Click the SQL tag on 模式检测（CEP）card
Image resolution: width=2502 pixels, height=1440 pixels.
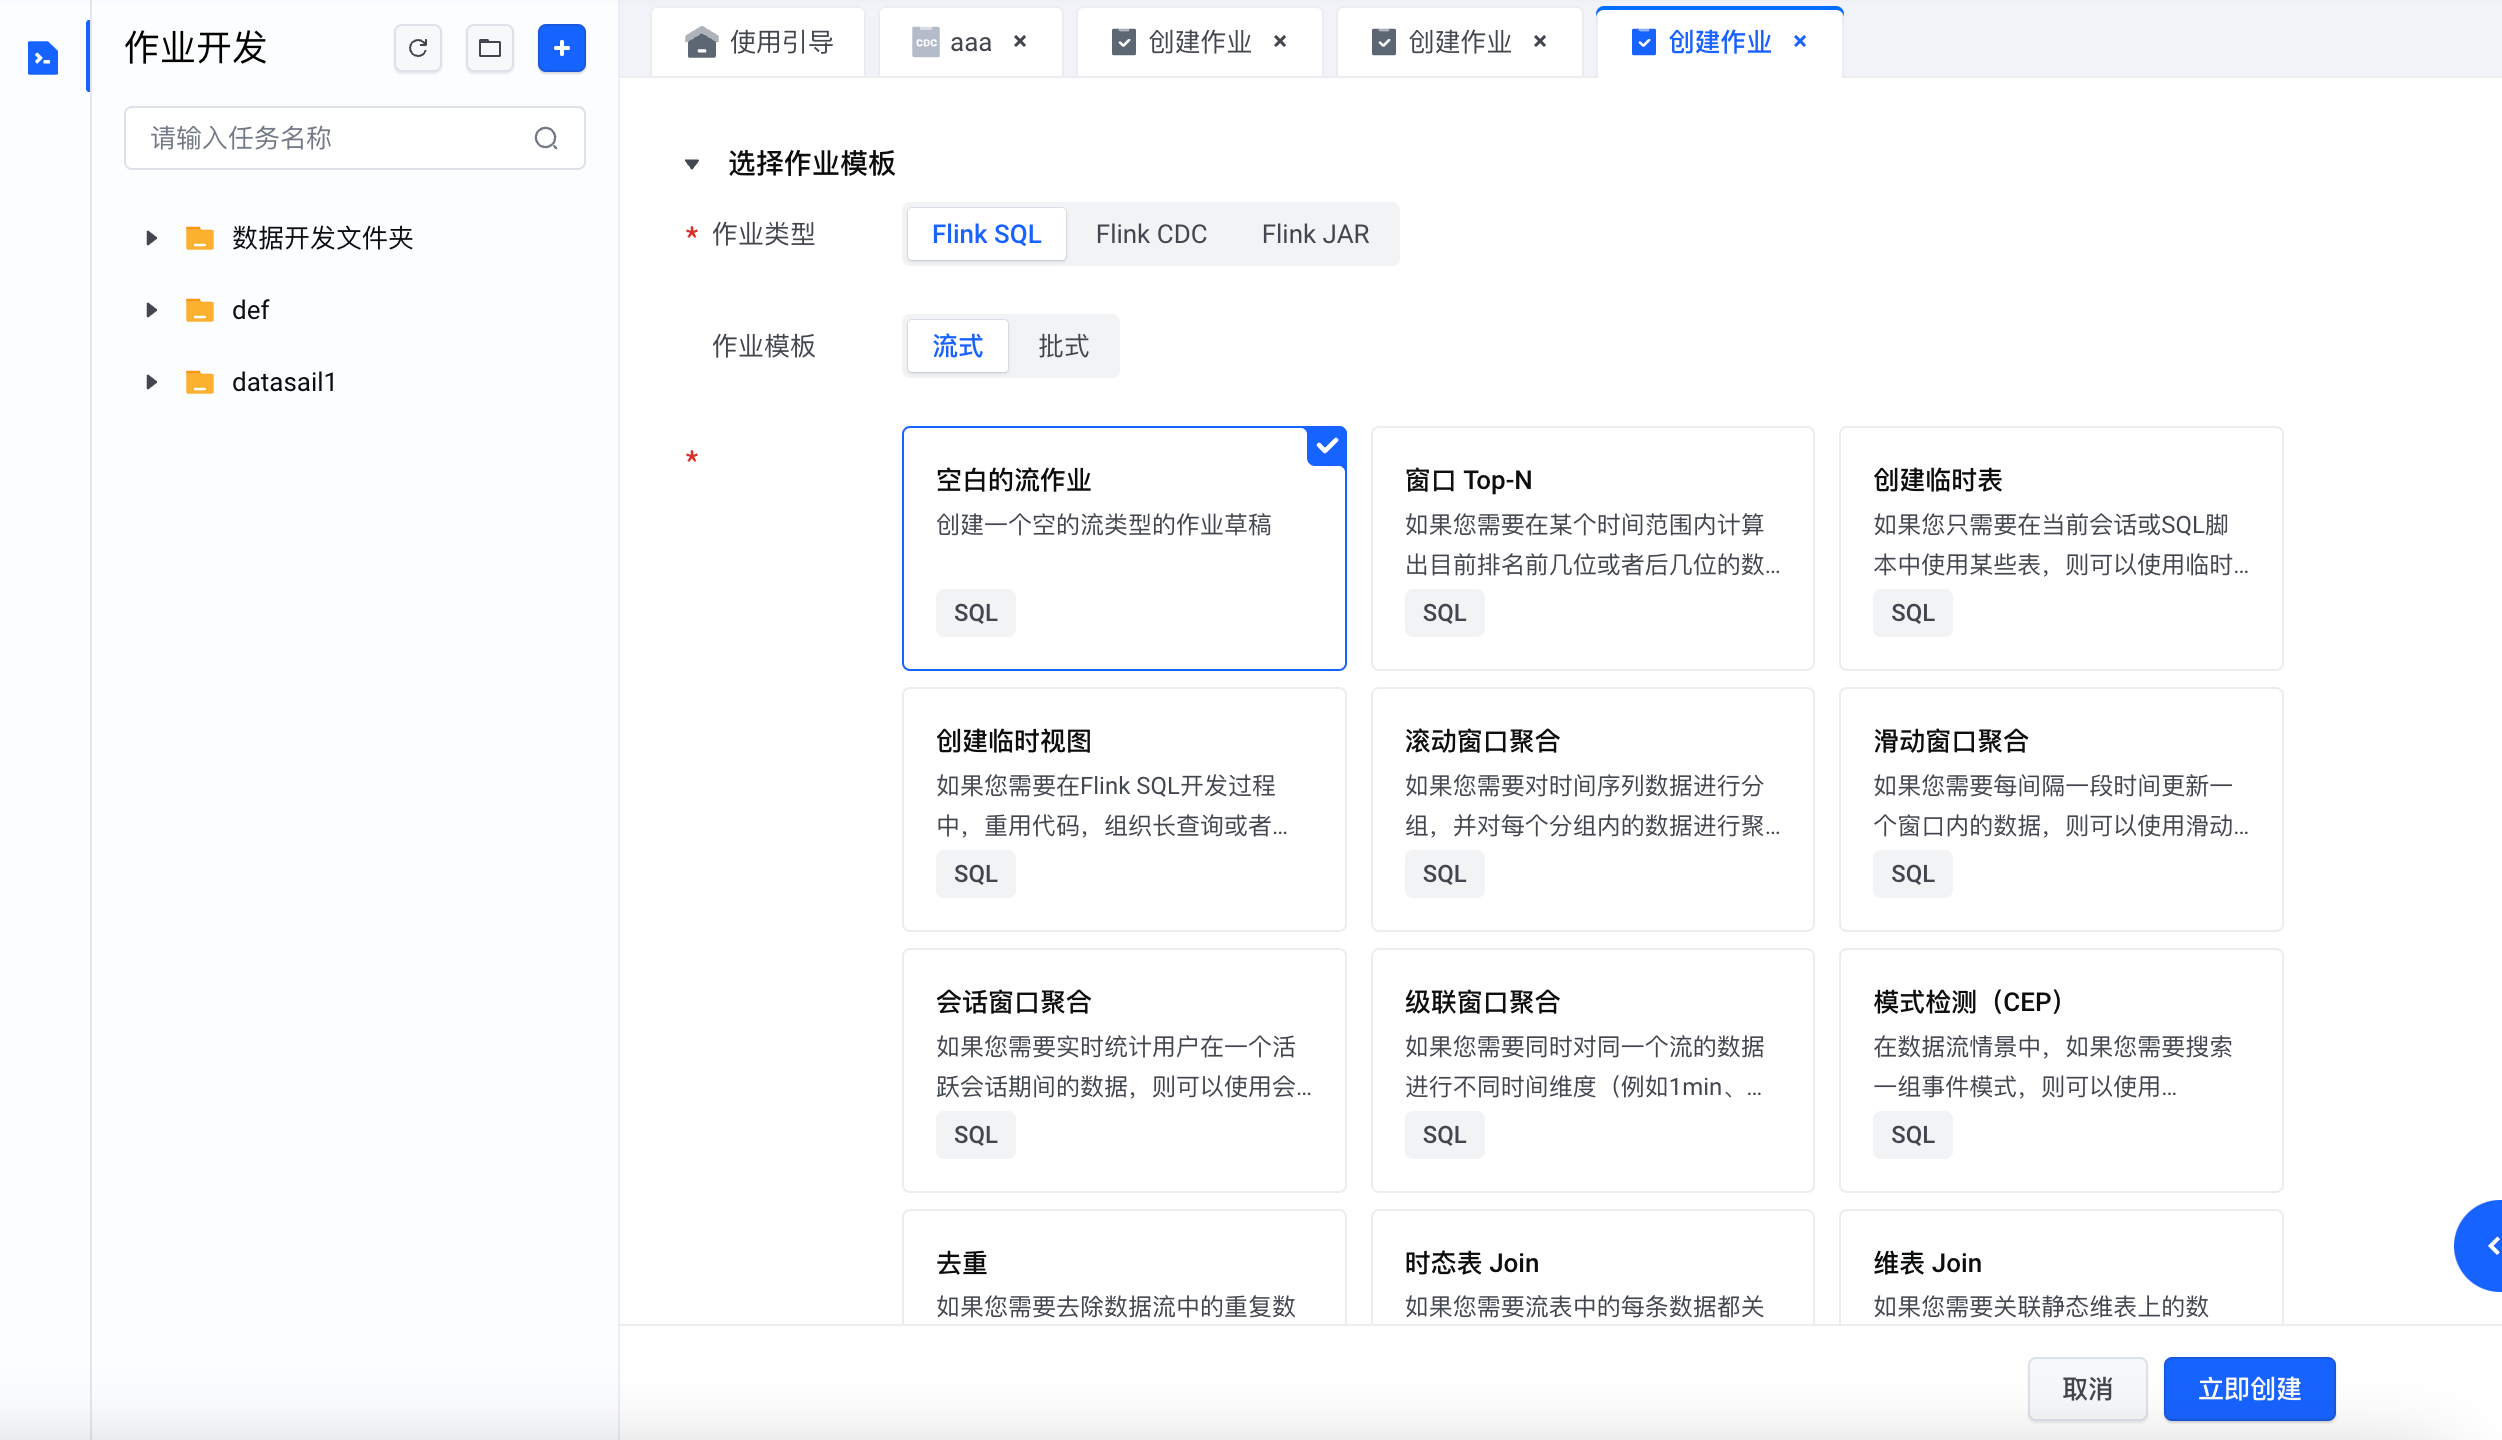click(1912, 1135)
